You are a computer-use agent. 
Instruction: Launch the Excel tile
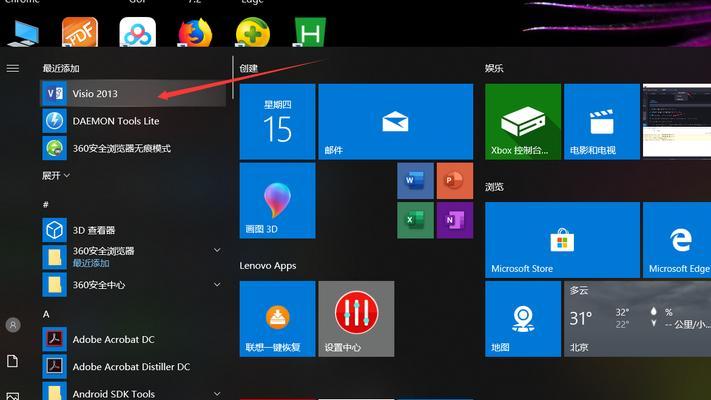click(415, 220)
